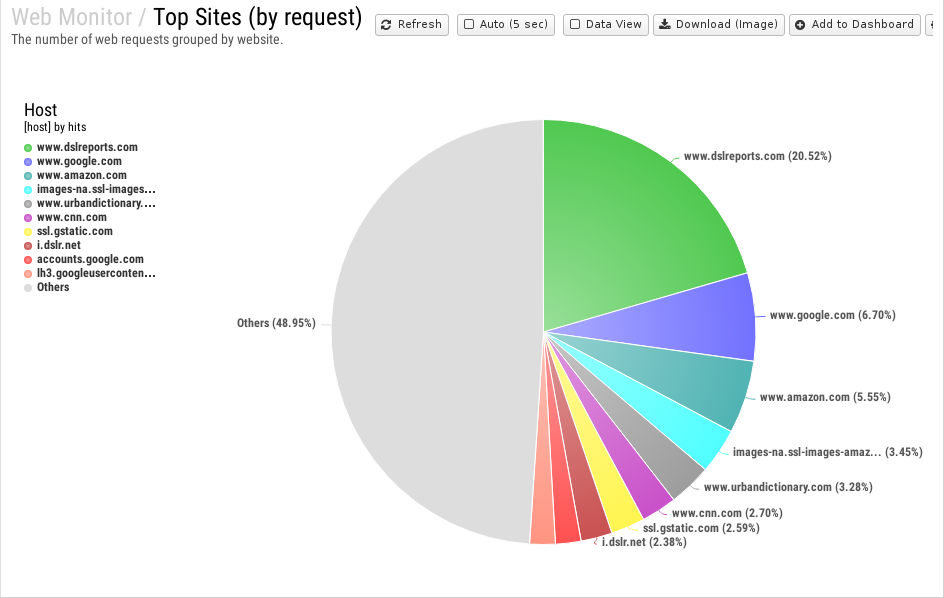
Task: Click the i.dslr.net (2.38%) chart label
Action: coord(644,542)
